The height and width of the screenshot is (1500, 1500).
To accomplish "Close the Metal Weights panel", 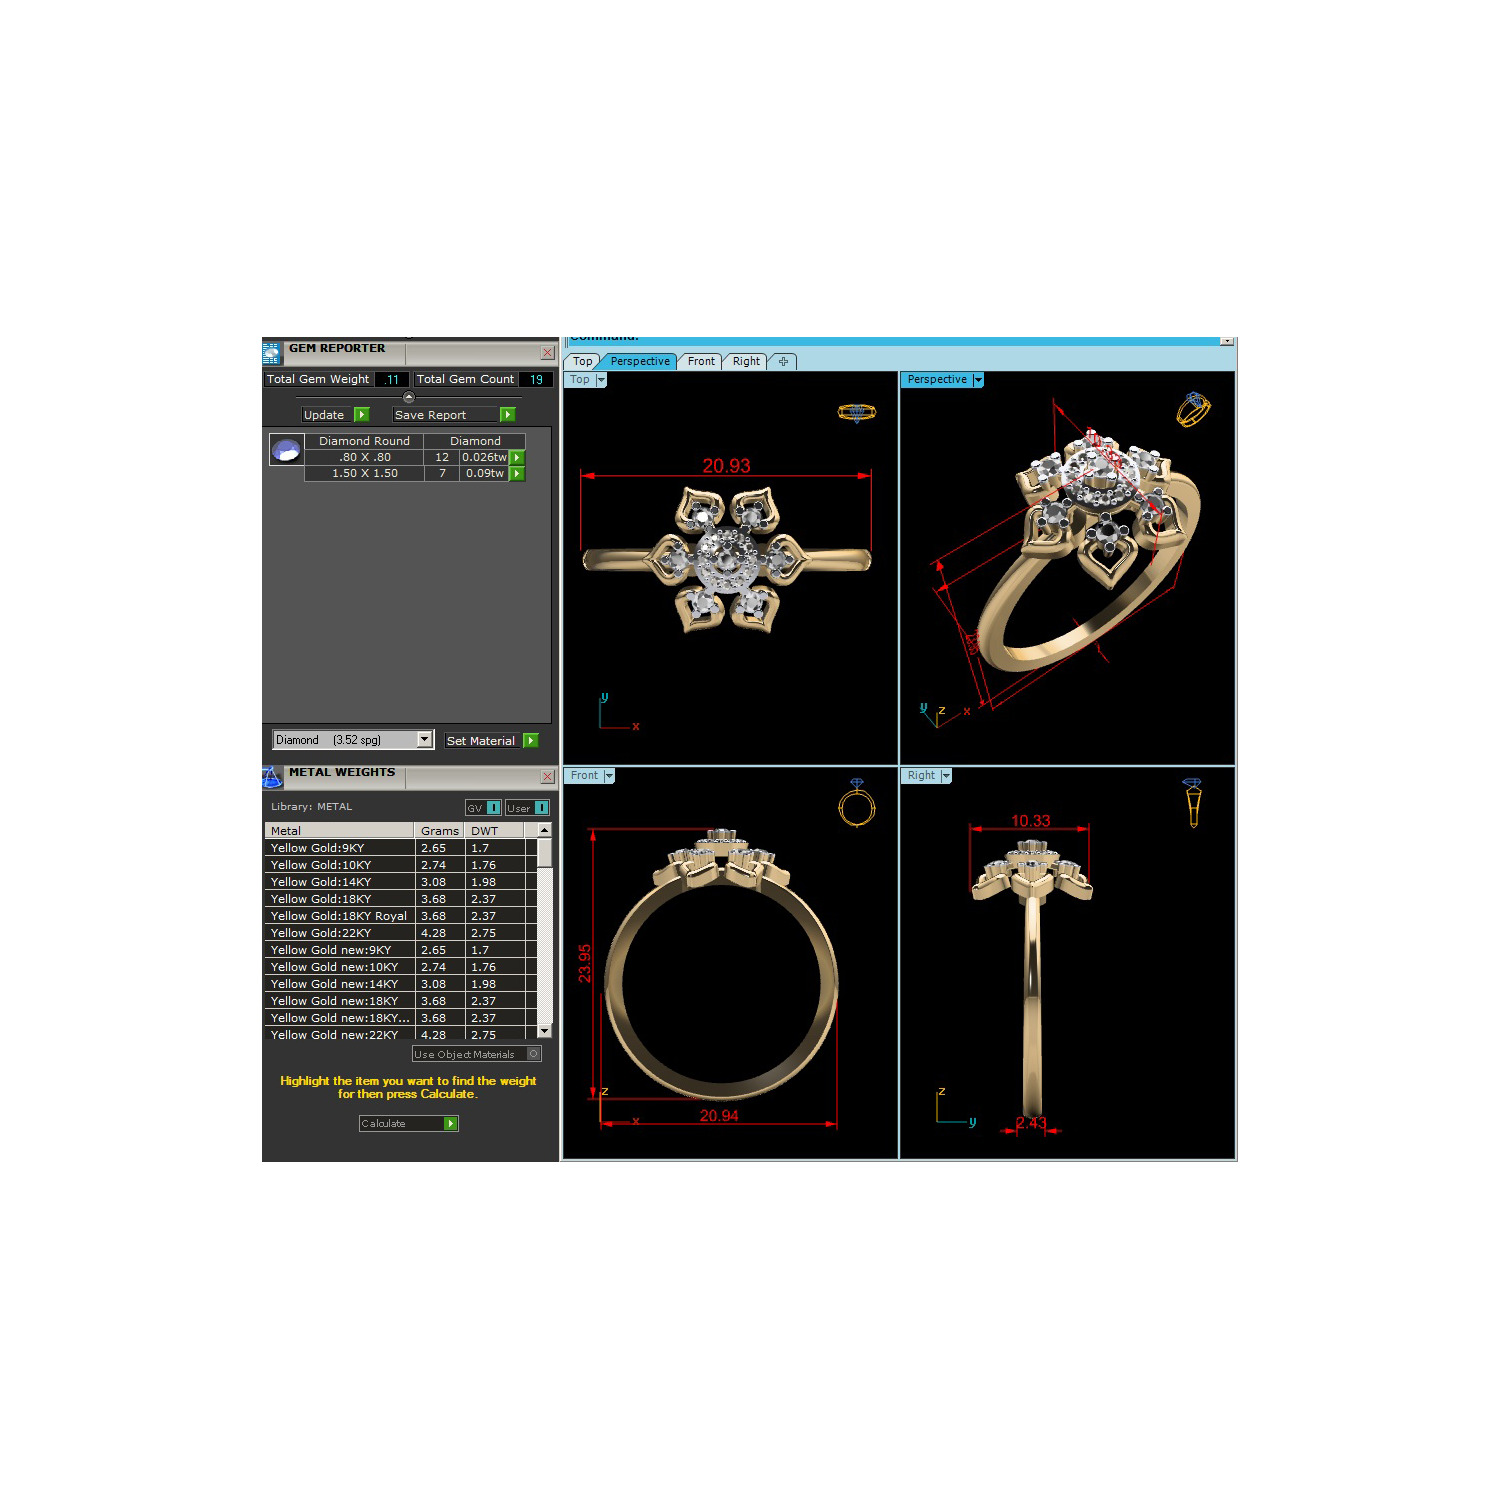I will tap(547, 777).
